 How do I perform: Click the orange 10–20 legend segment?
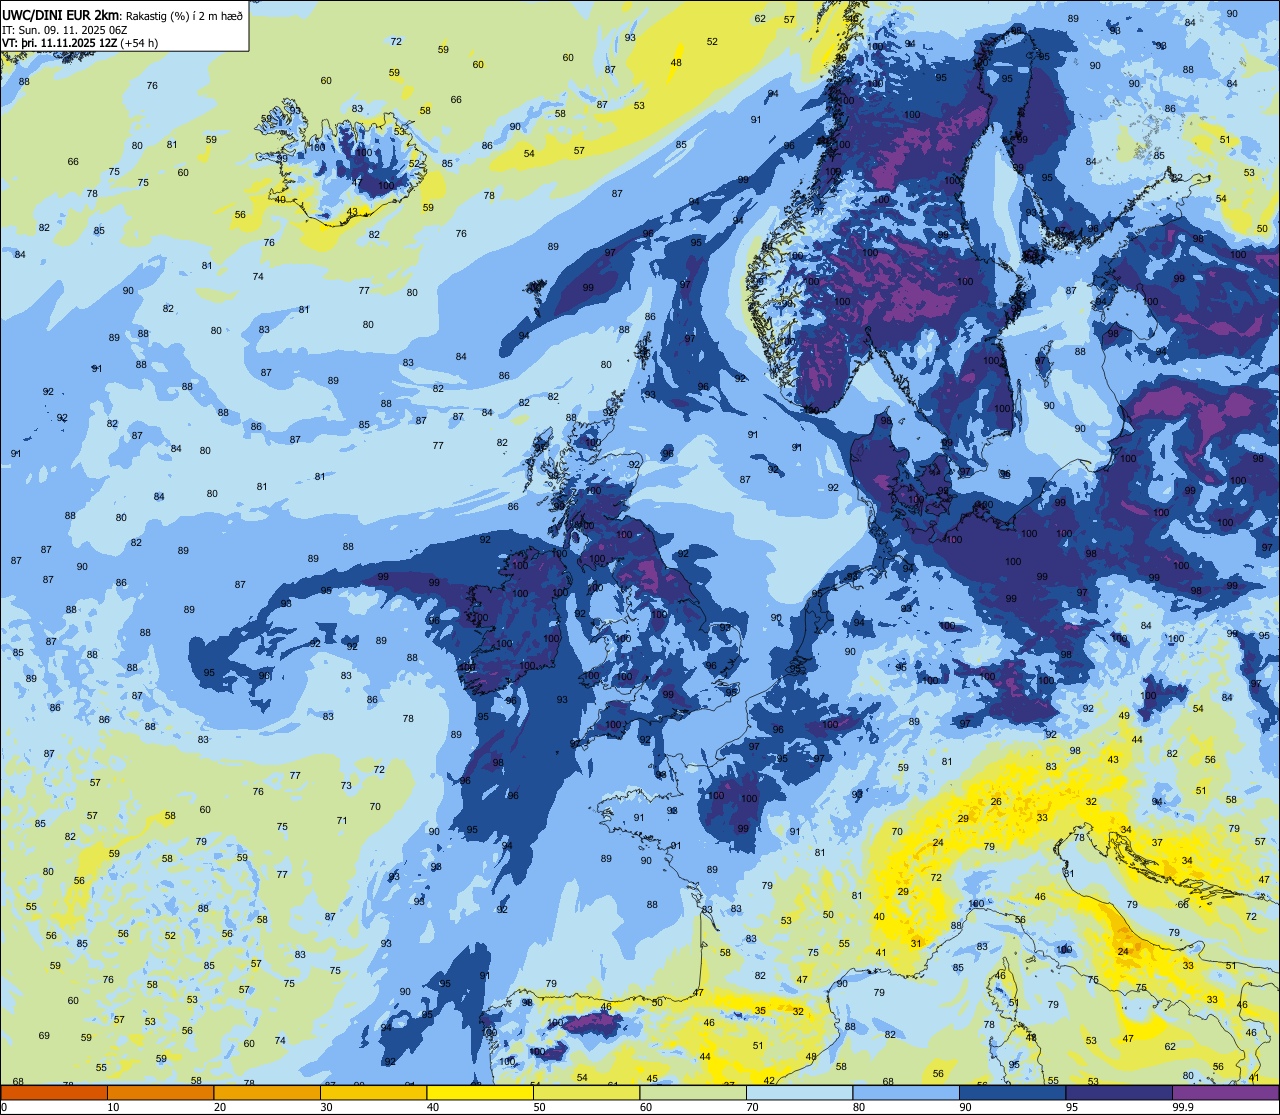click(160, 1093)
